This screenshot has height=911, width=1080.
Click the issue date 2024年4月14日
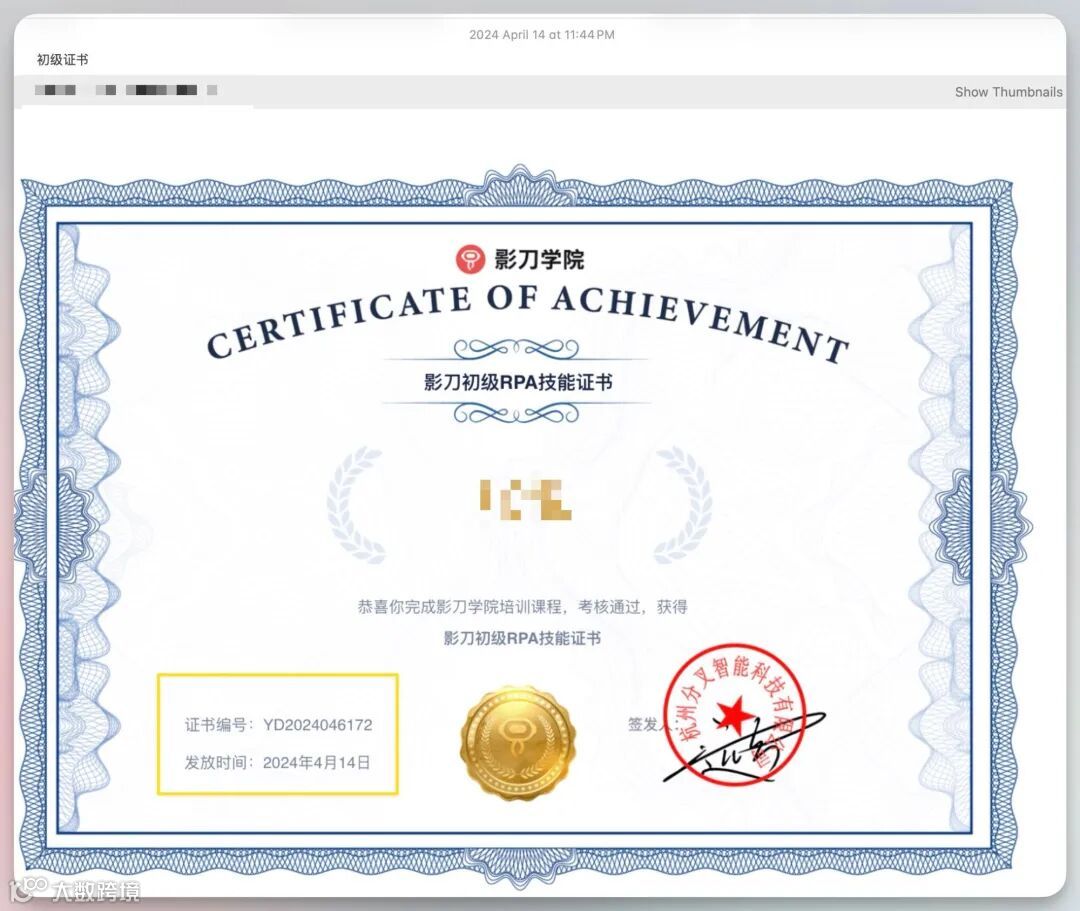[316, 762]
